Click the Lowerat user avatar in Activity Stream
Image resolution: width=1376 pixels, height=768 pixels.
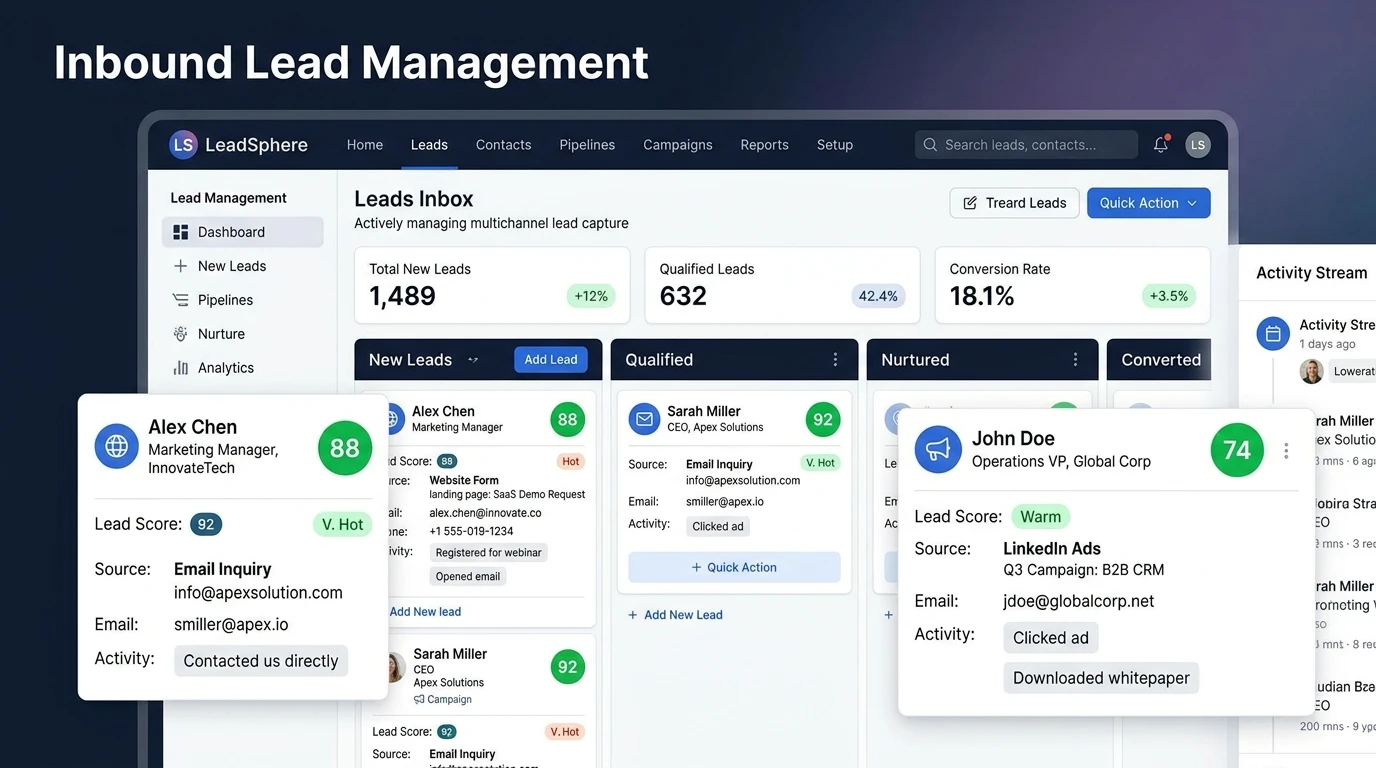(x=1312, y=371)
